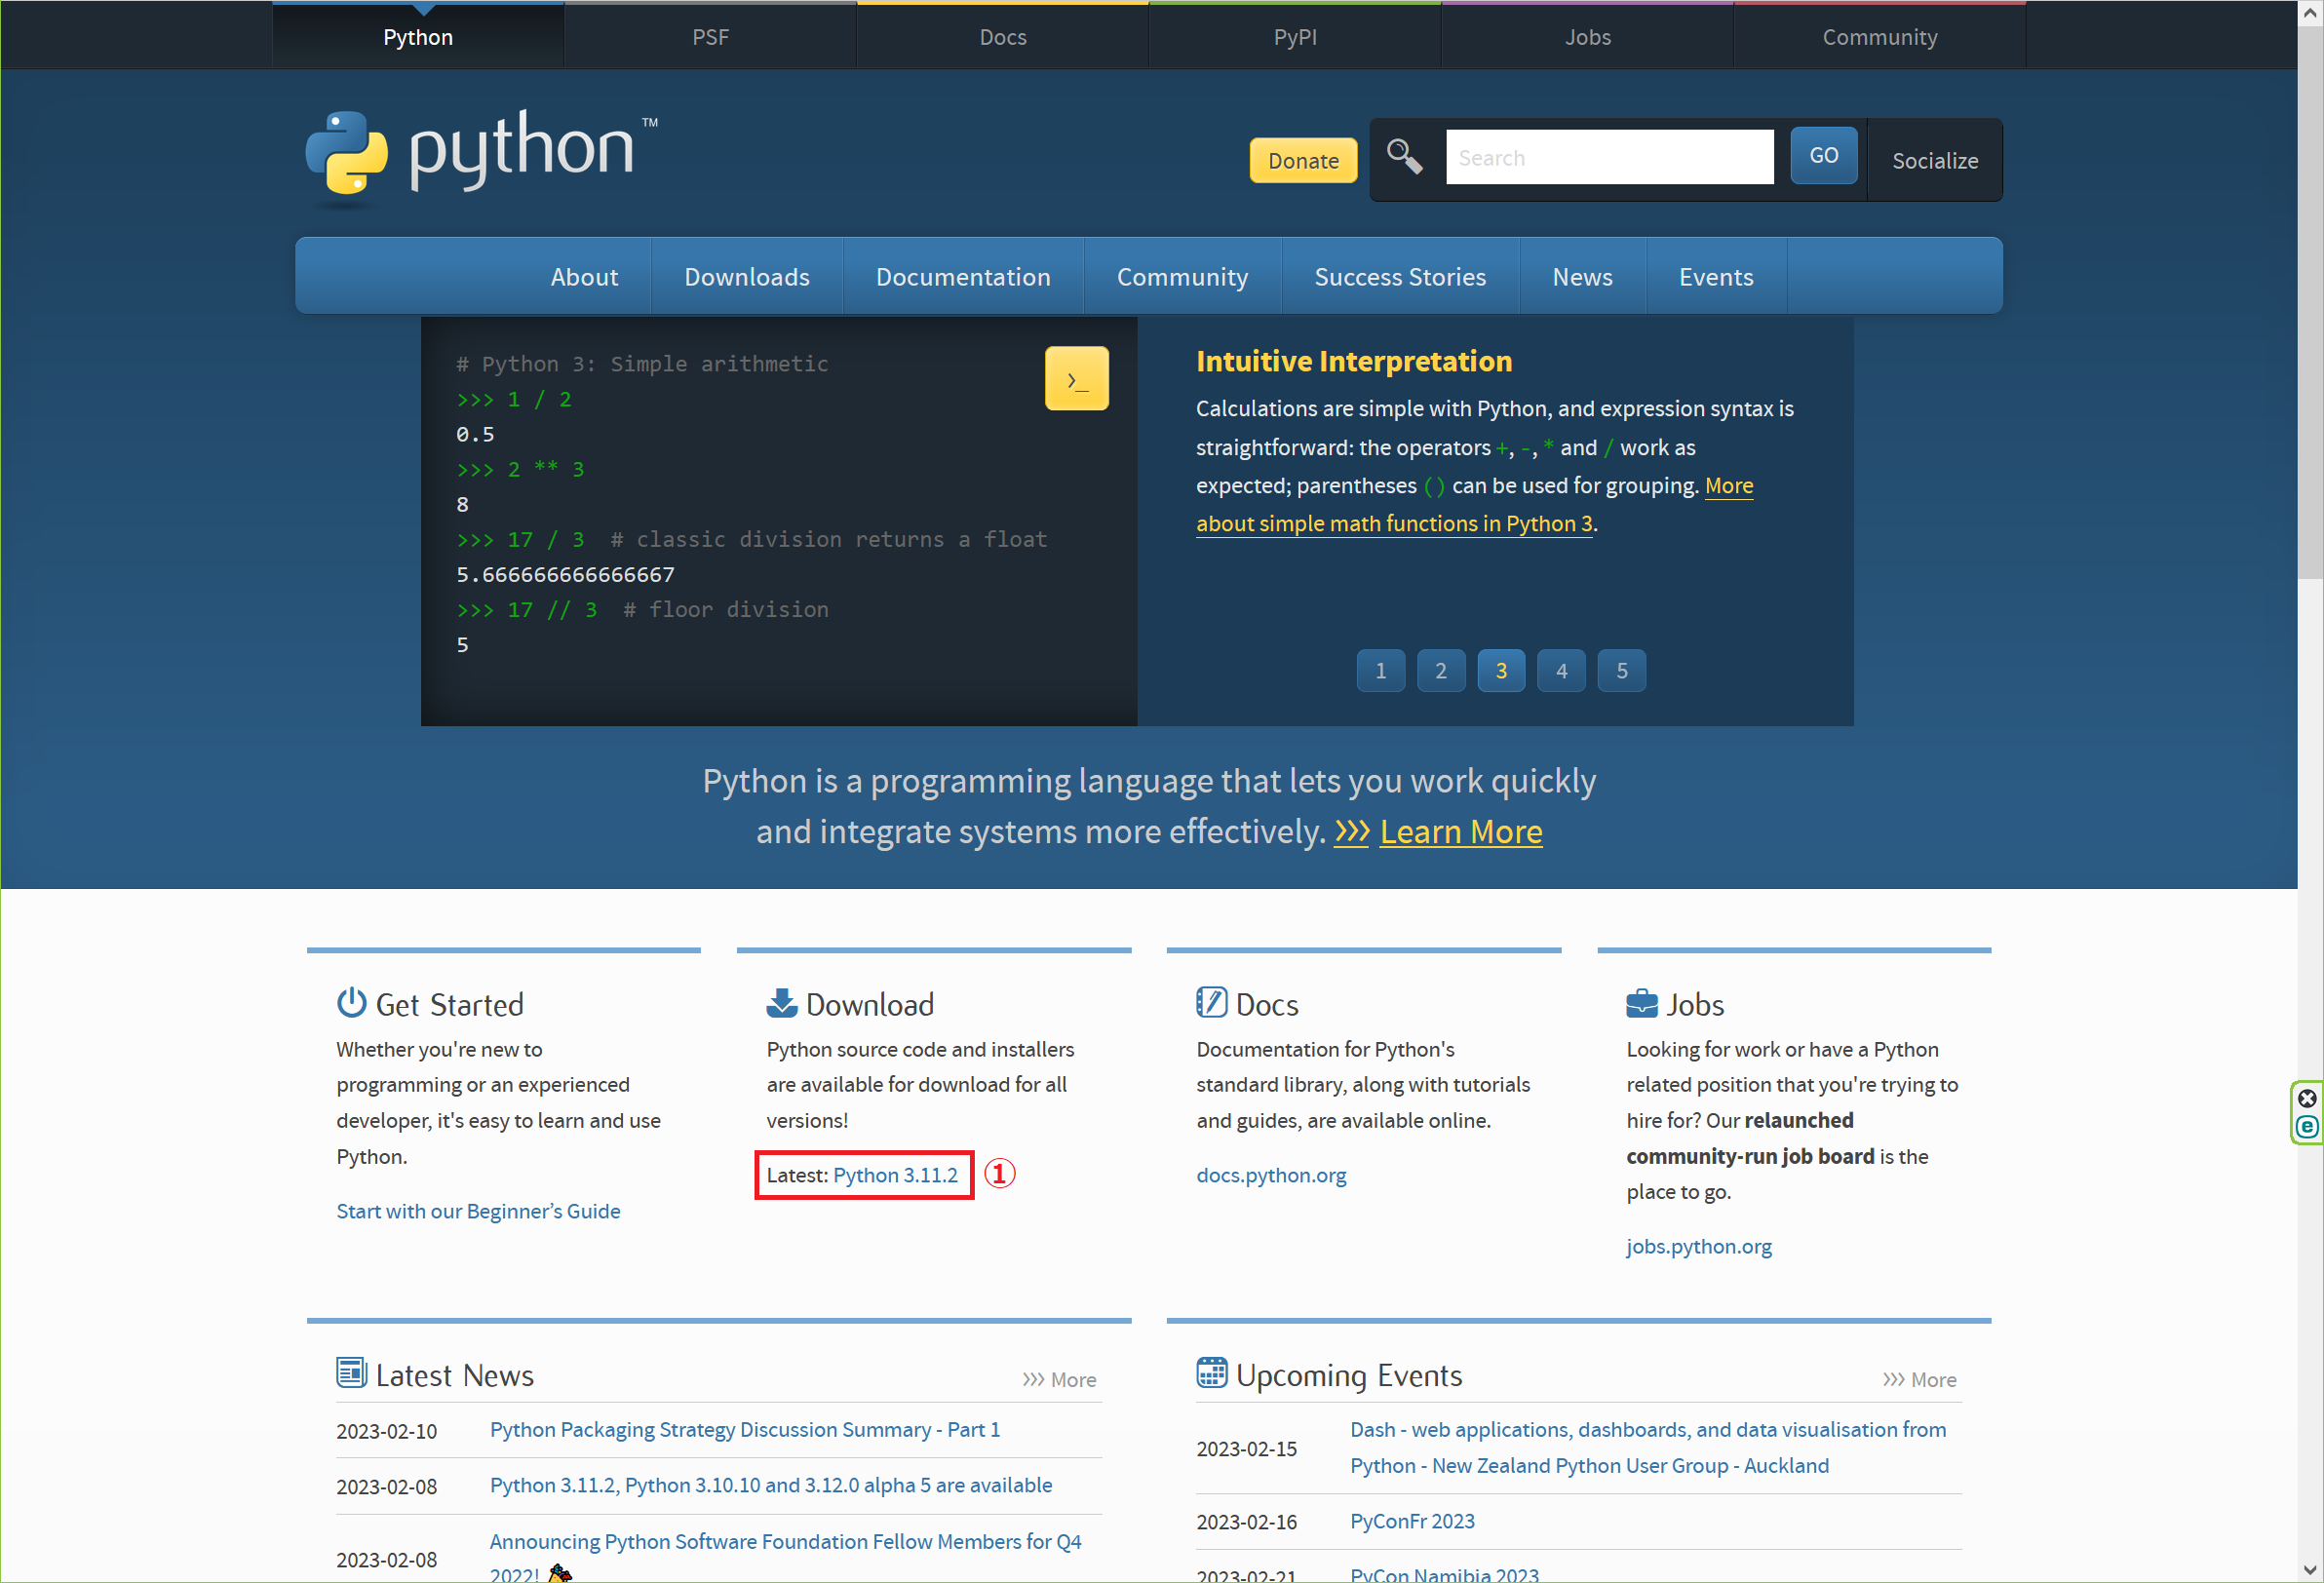Open the PyConFr 2023 event link
2324x1583 pixels.
click(x=1412, y=1521)
